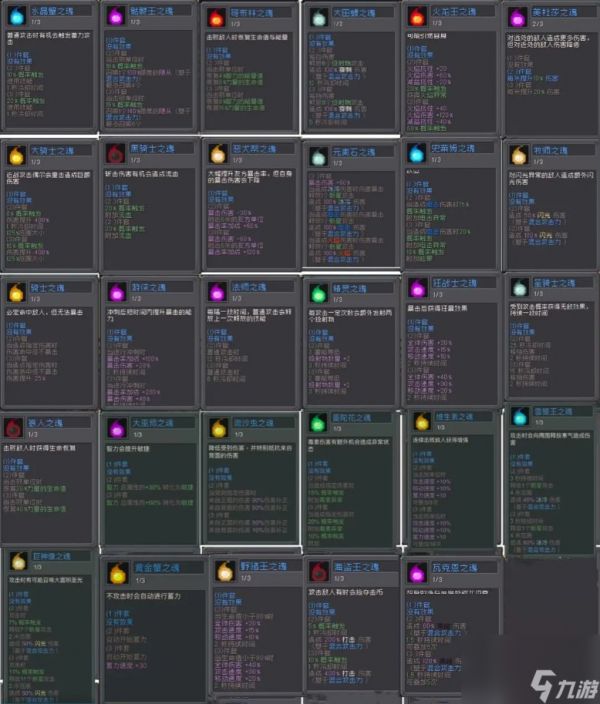Click the 野猪王之魂 title
This screenshot has height=704, width=600.
[x=264, y=566]
